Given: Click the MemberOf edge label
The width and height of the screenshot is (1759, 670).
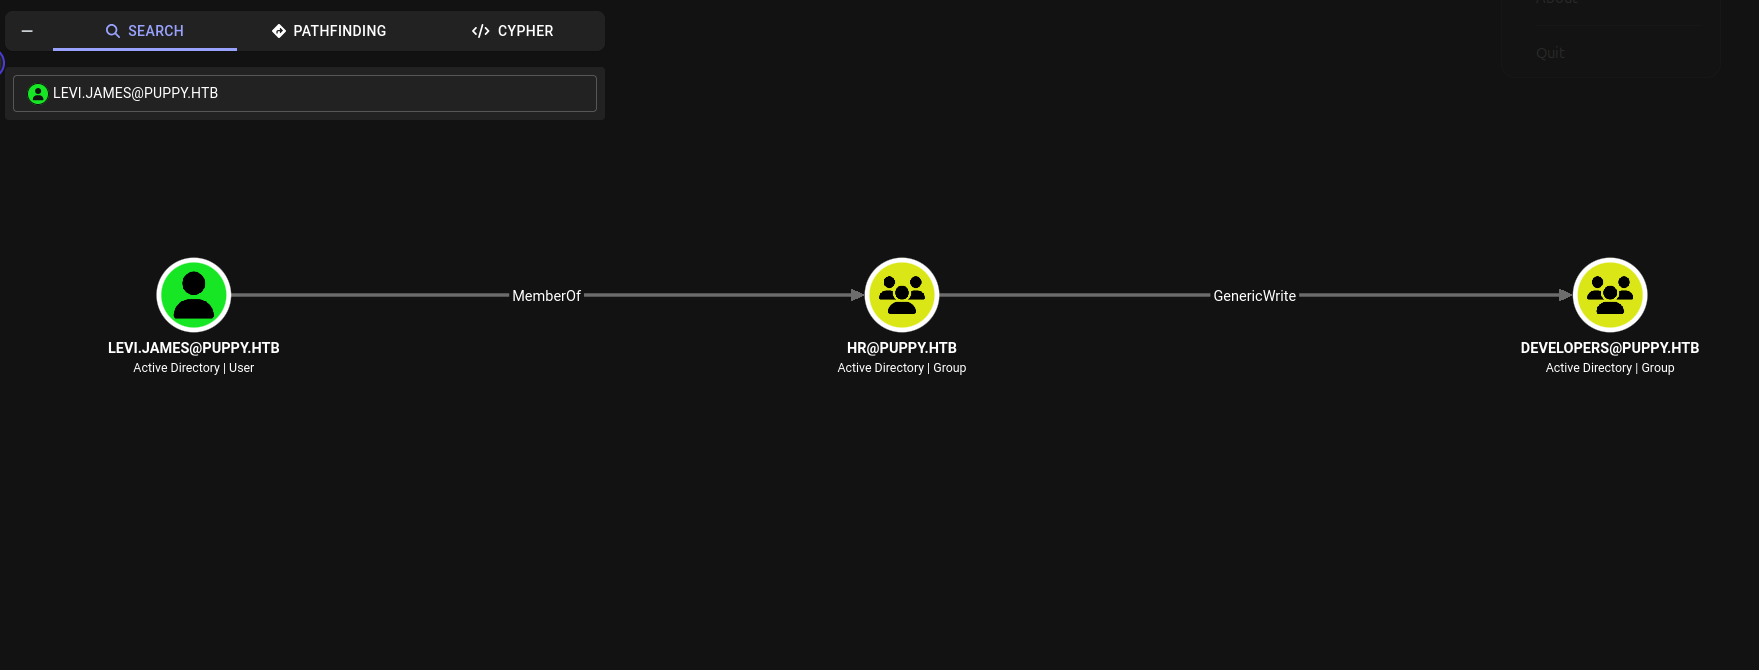Looking at the screenshot, I should [546, 296].
